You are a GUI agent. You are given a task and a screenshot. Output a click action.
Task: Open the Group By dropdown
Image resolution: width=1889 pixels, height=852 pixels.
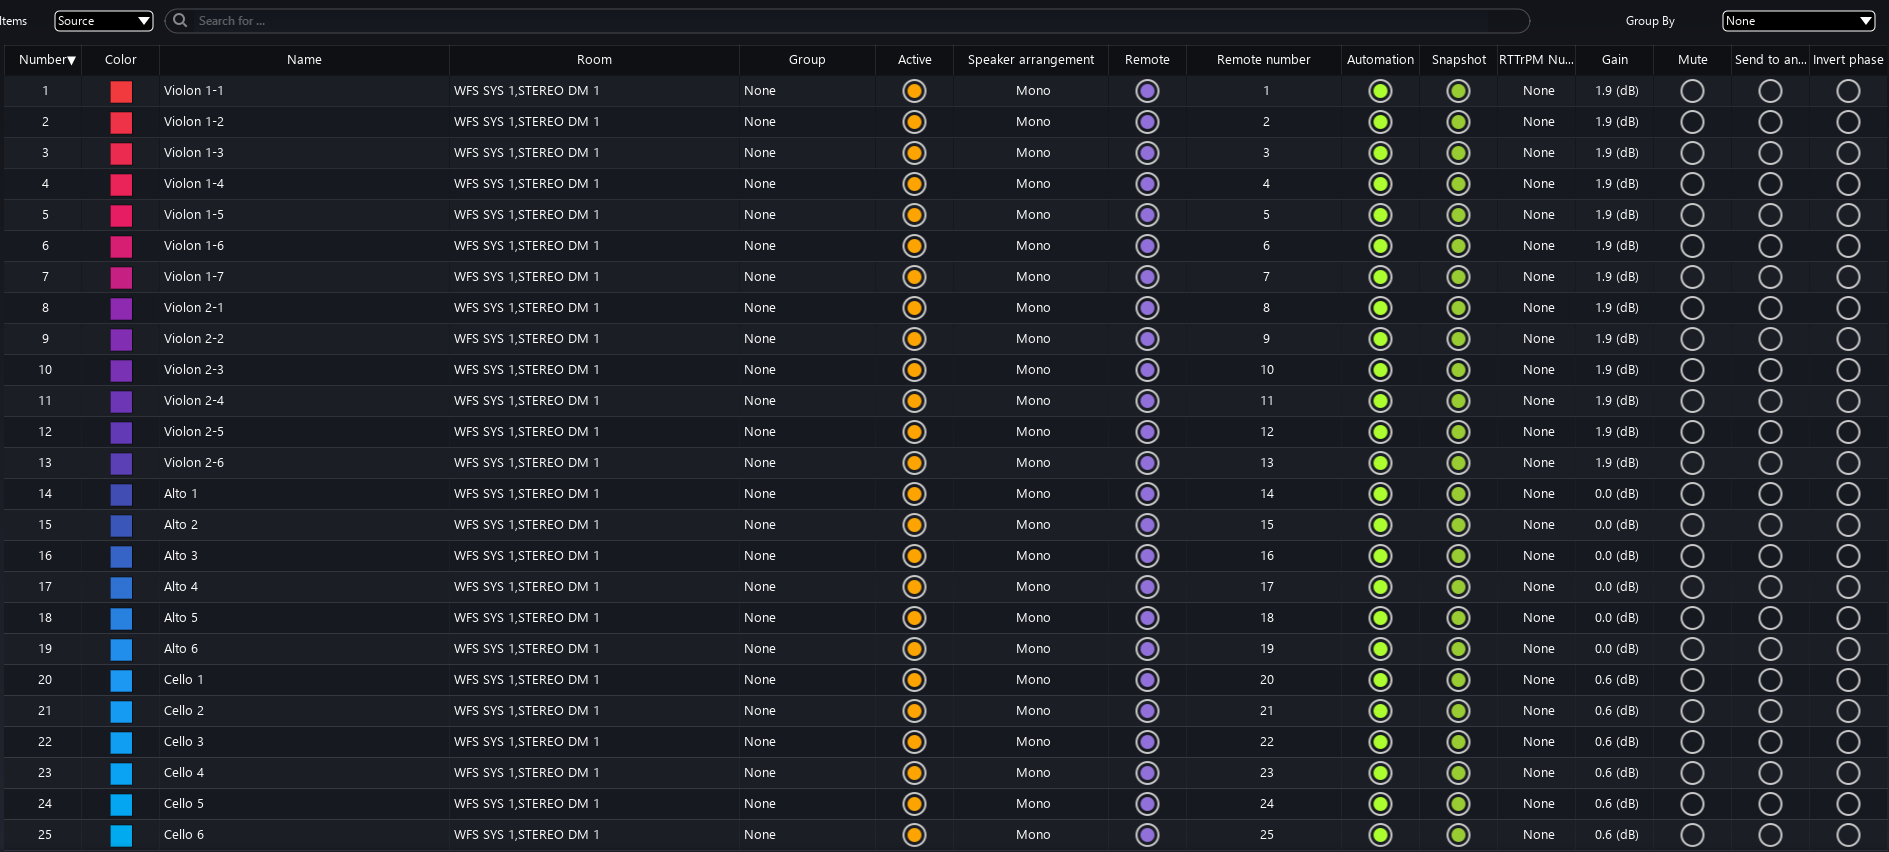pos(1797,21)
